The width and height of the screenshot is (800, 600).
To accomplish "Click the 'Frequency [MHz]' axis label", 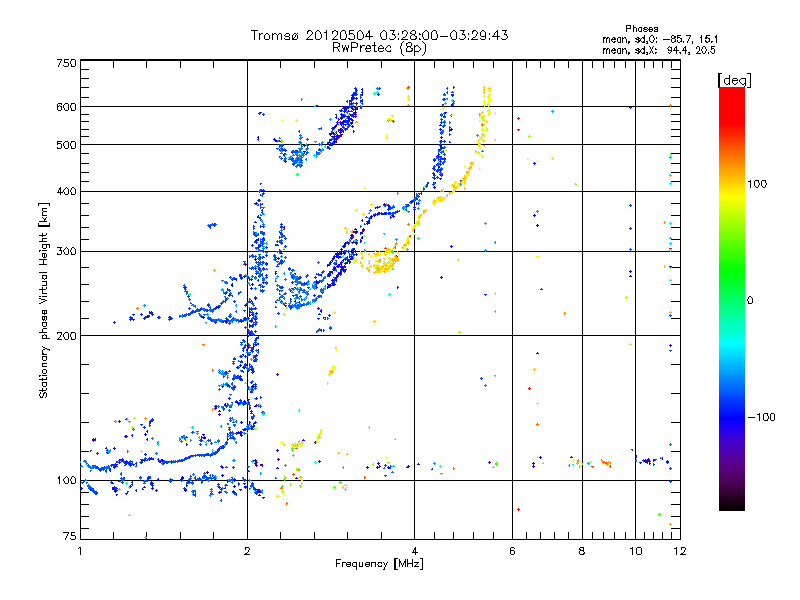I will [379, 564].
